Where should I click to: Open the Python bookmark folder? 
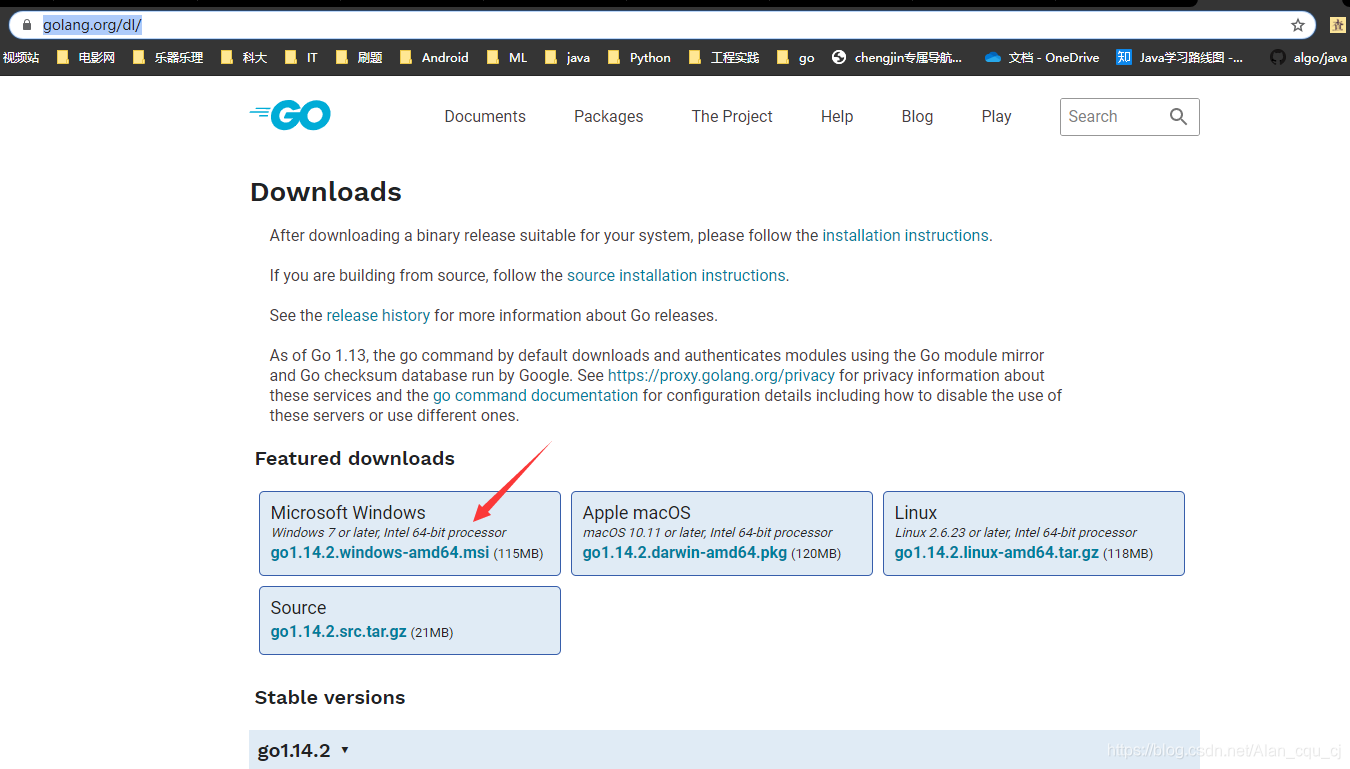639,58
